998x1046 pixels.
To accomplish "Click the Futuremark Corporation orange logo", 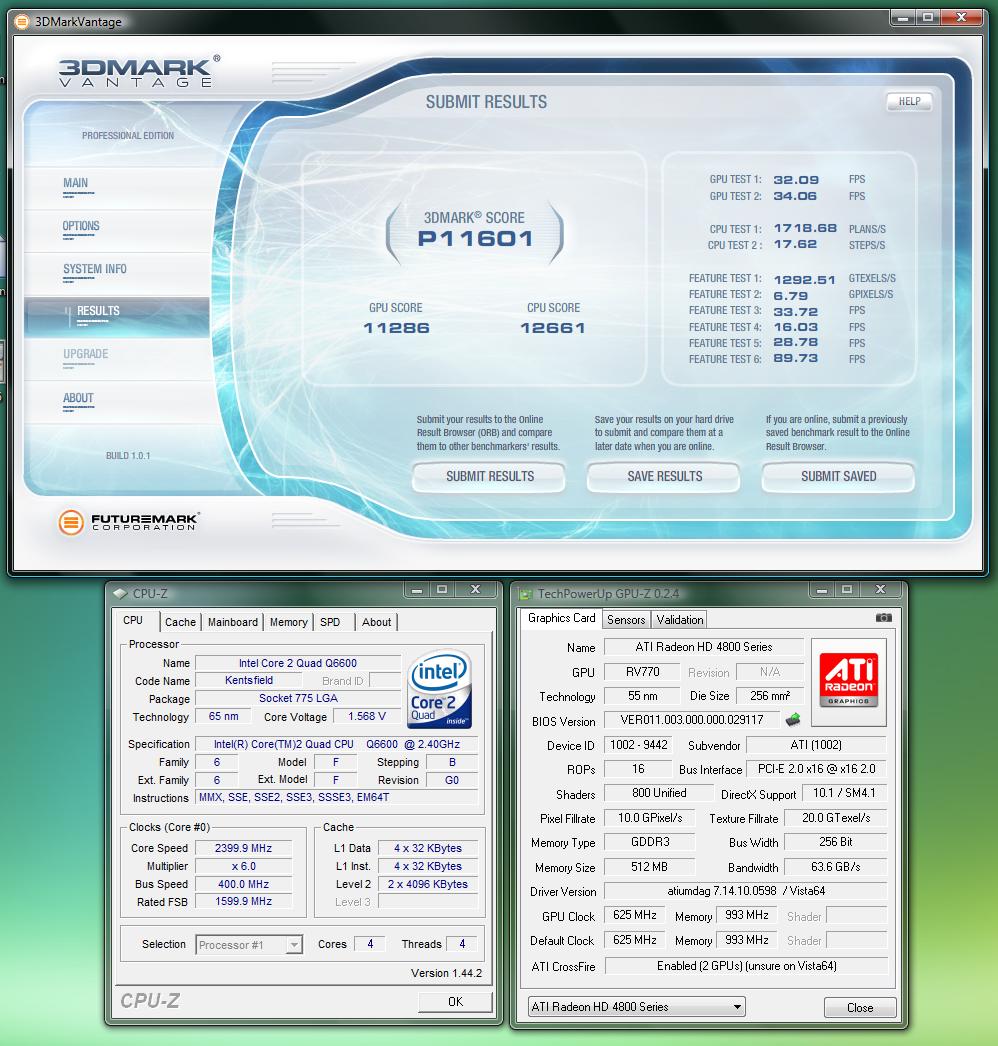I will (71, 522).
